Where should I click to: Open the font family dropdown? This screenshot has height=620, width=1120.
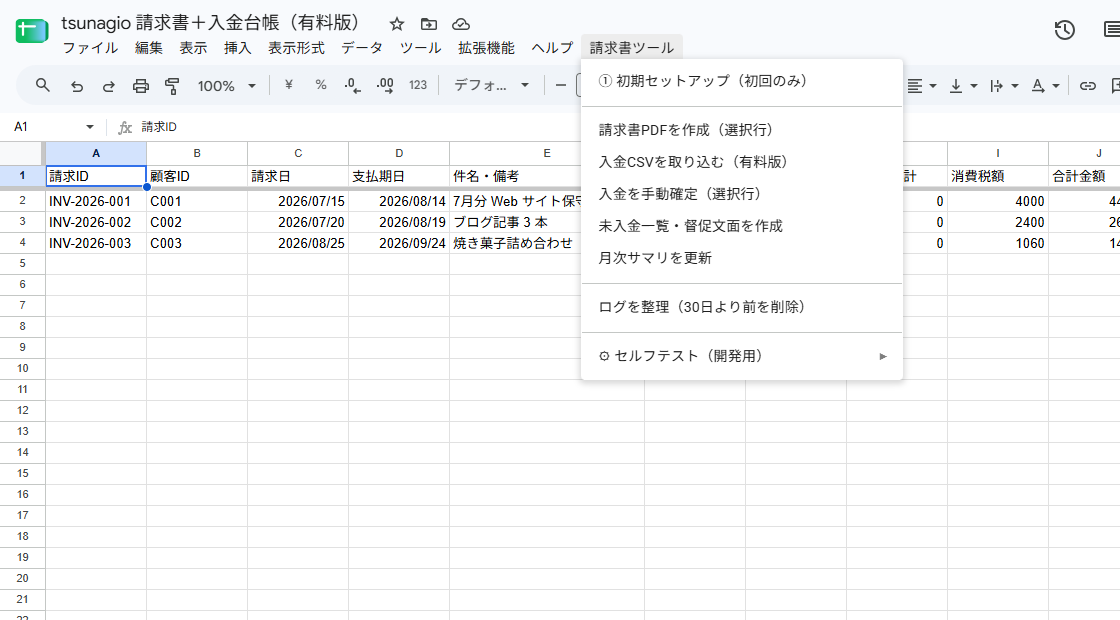[491, 85]
